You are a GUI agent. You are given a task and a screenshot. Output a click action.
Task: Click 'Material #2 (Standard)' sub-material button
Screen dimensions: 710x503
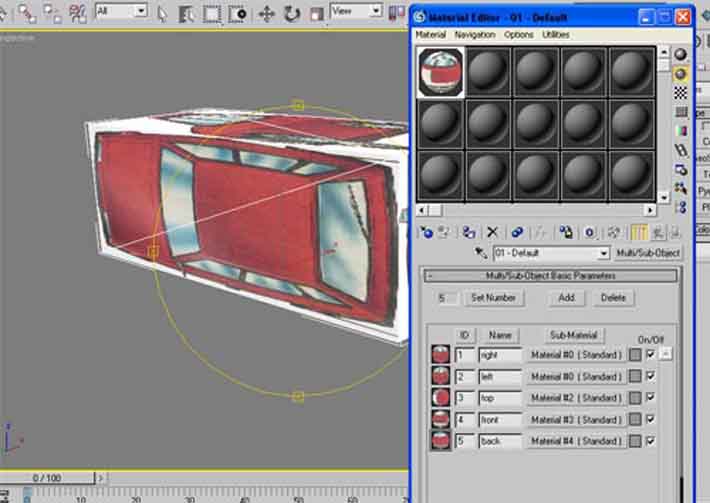point(576,398)
